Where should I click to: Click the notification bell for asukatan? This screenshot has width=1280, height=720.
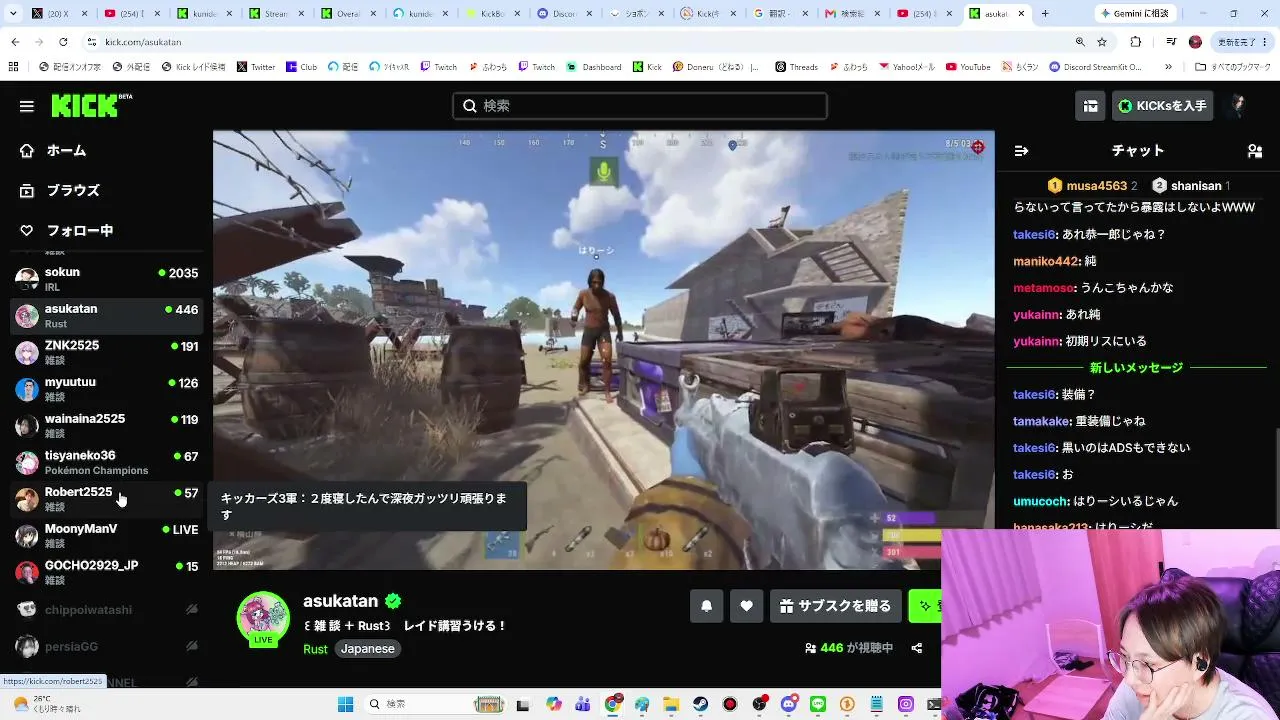706,606
